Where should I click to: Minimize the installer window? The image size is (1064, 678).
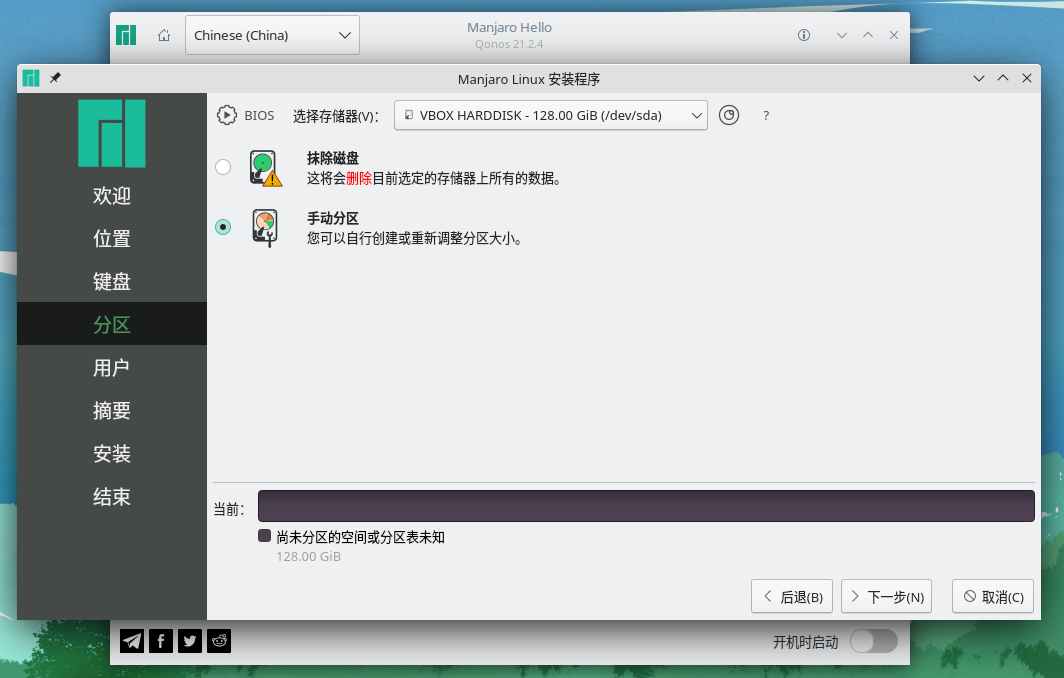click(978, 78)
